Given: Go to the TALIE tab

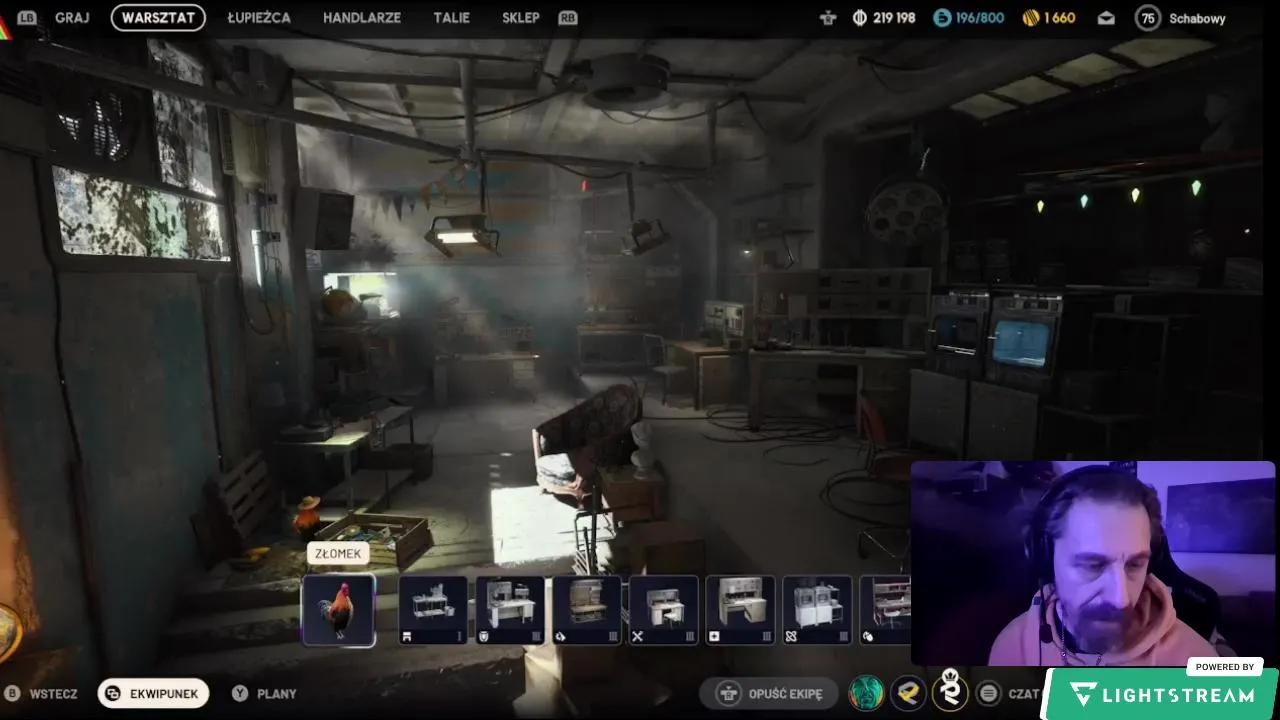Looking at the screenshot, I should coord(451,18).
